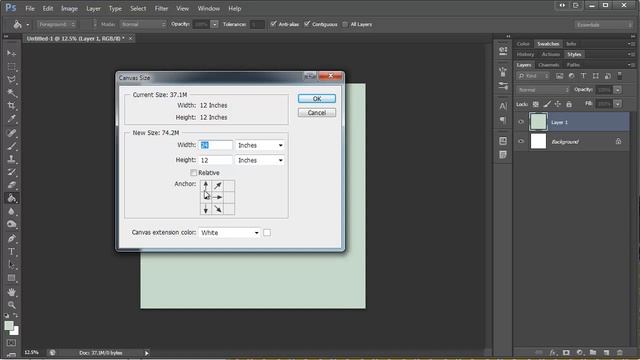The image size is (640, 360).
Task: Open the options bar Opacity arrow
Action: [x=214, y=24]
